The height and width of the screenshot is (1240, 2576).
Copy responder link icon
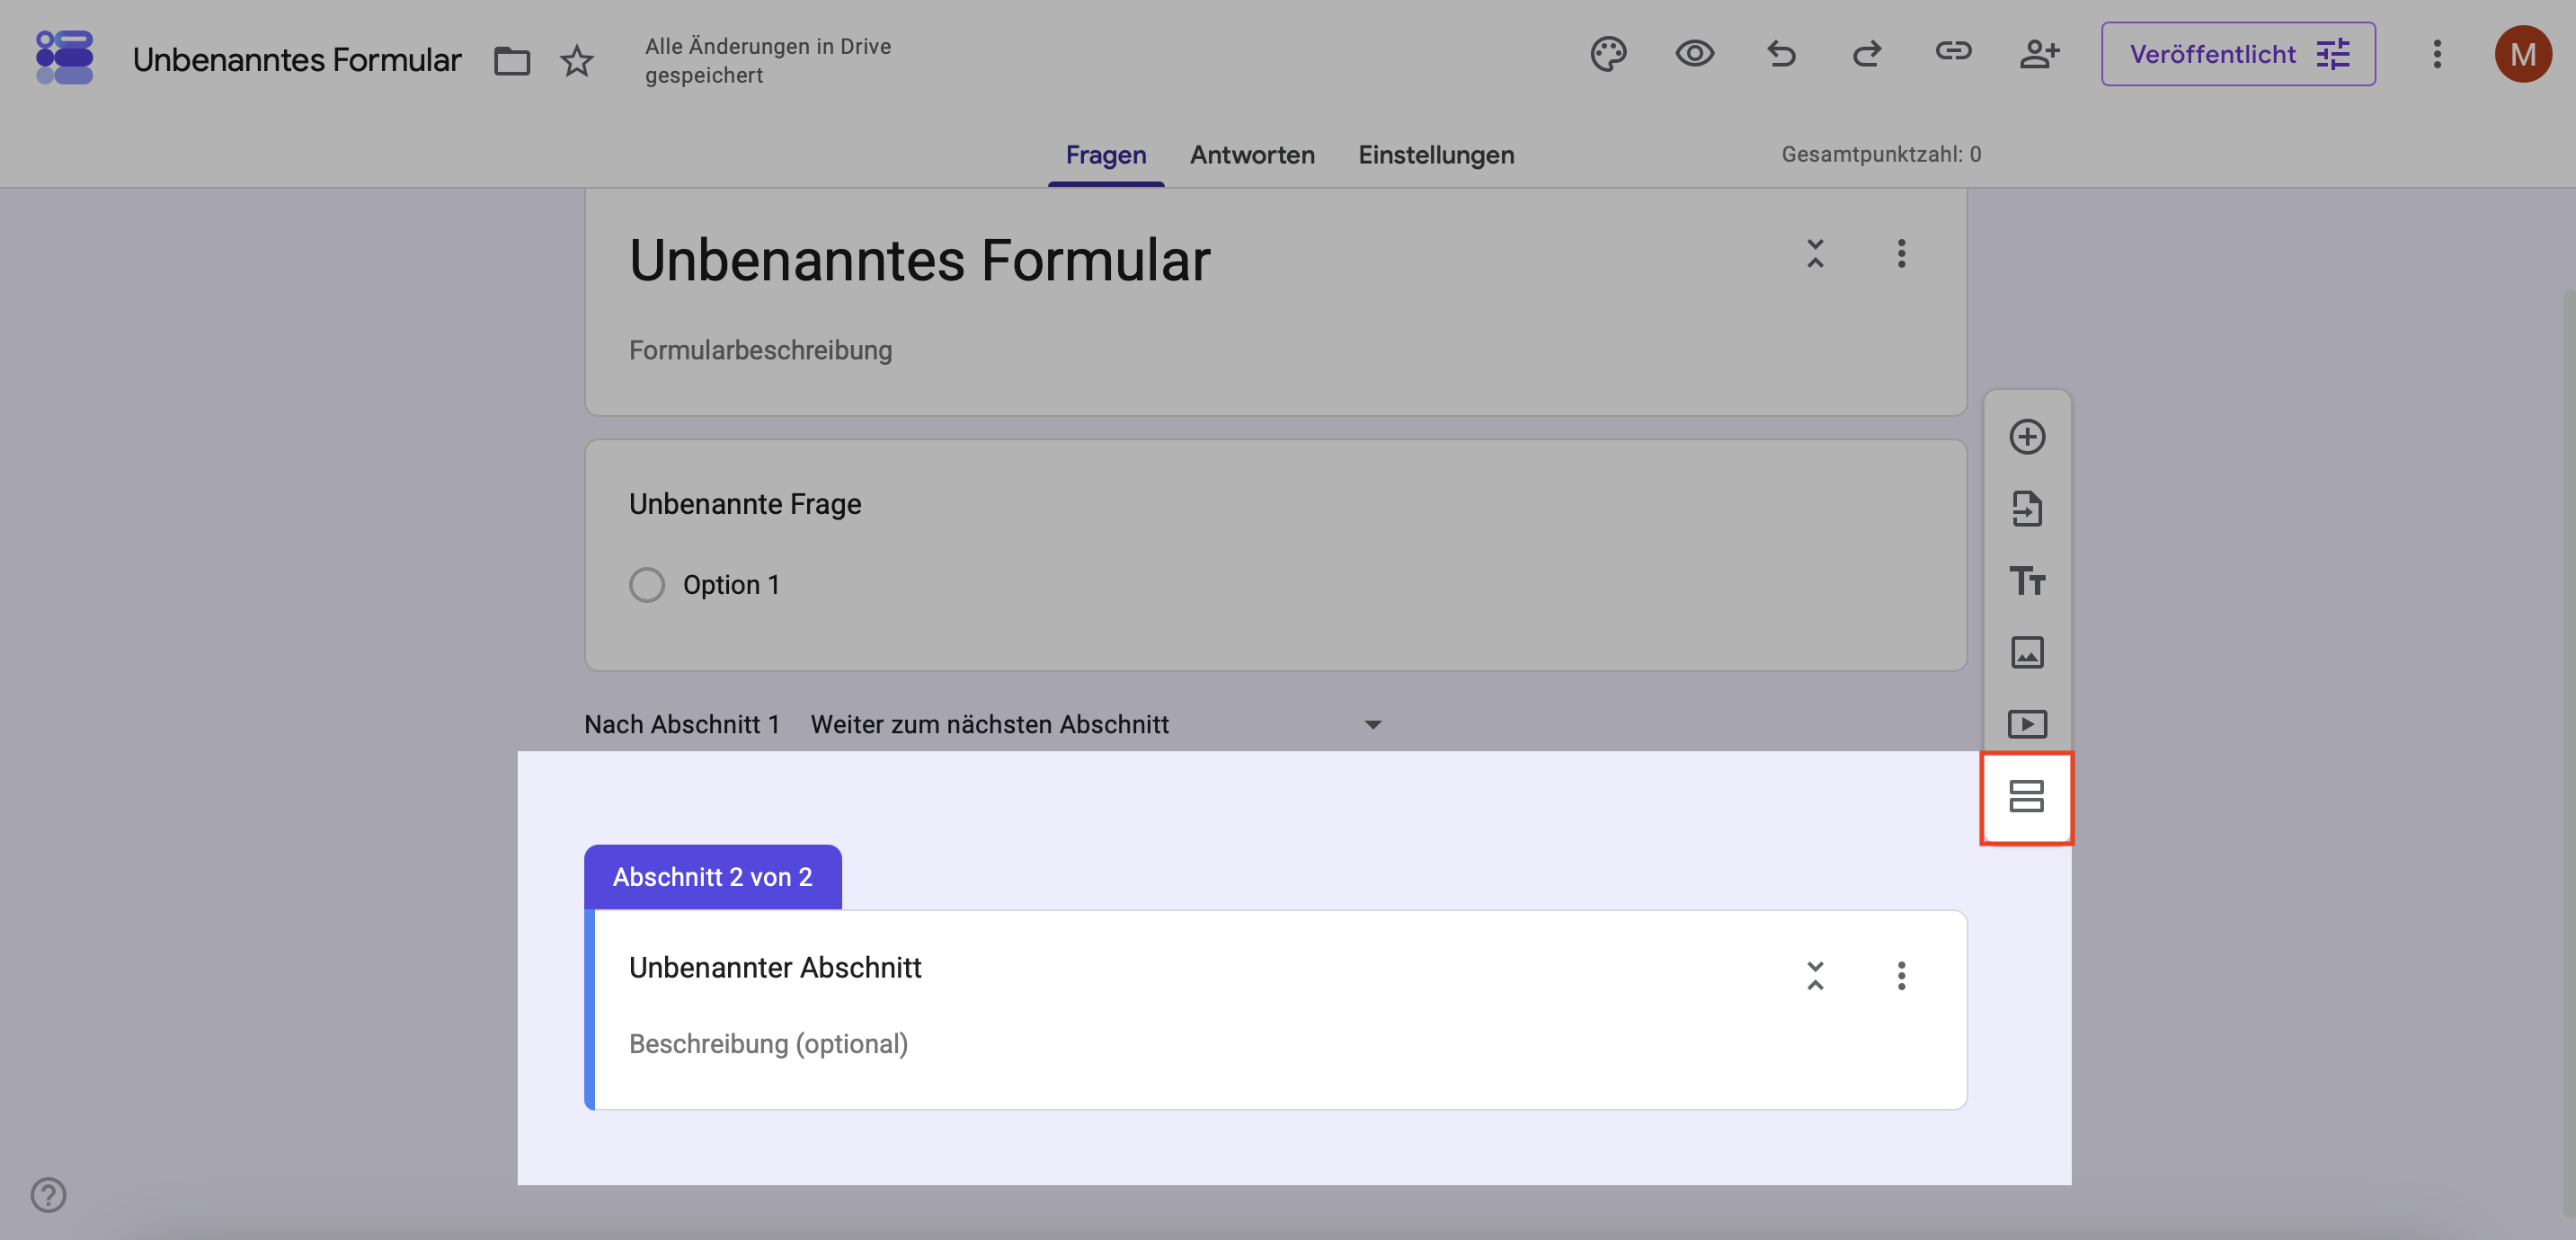point(1953,51)
